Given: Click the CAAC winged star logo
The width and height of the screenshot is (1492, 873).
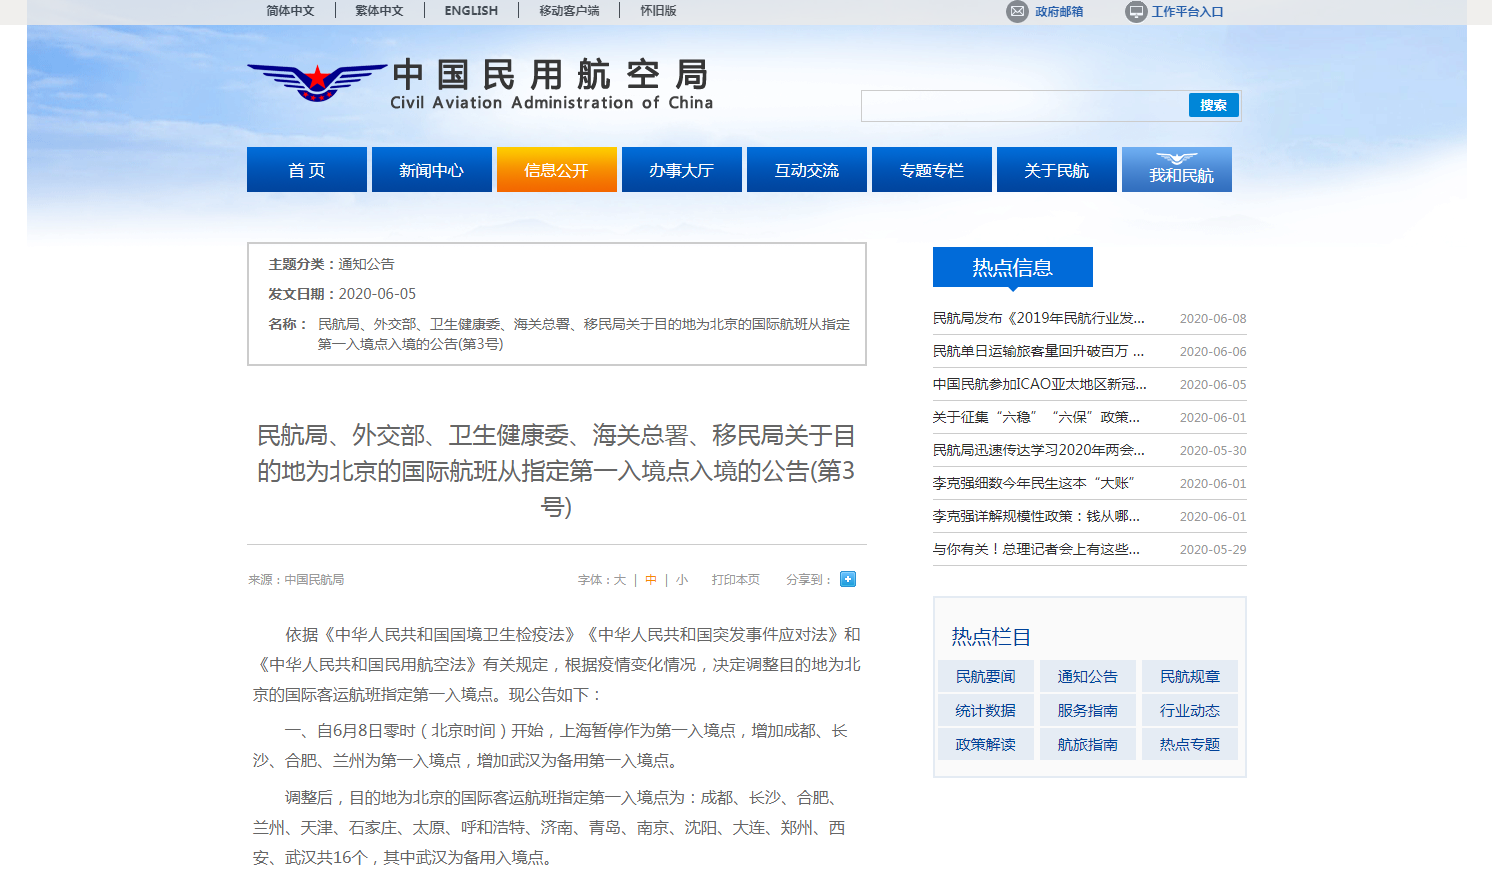Looking at the screenshot, I should click(x=316, y=82).
